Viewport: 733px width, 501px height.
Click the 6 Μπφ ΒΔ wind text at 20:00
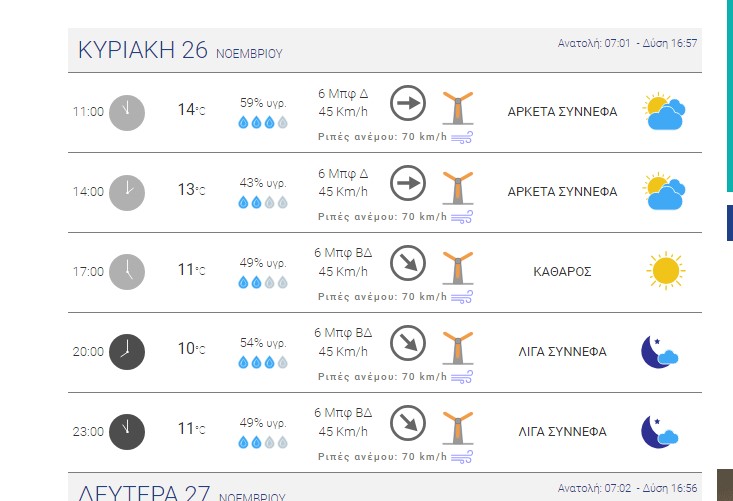click(343, 332)
